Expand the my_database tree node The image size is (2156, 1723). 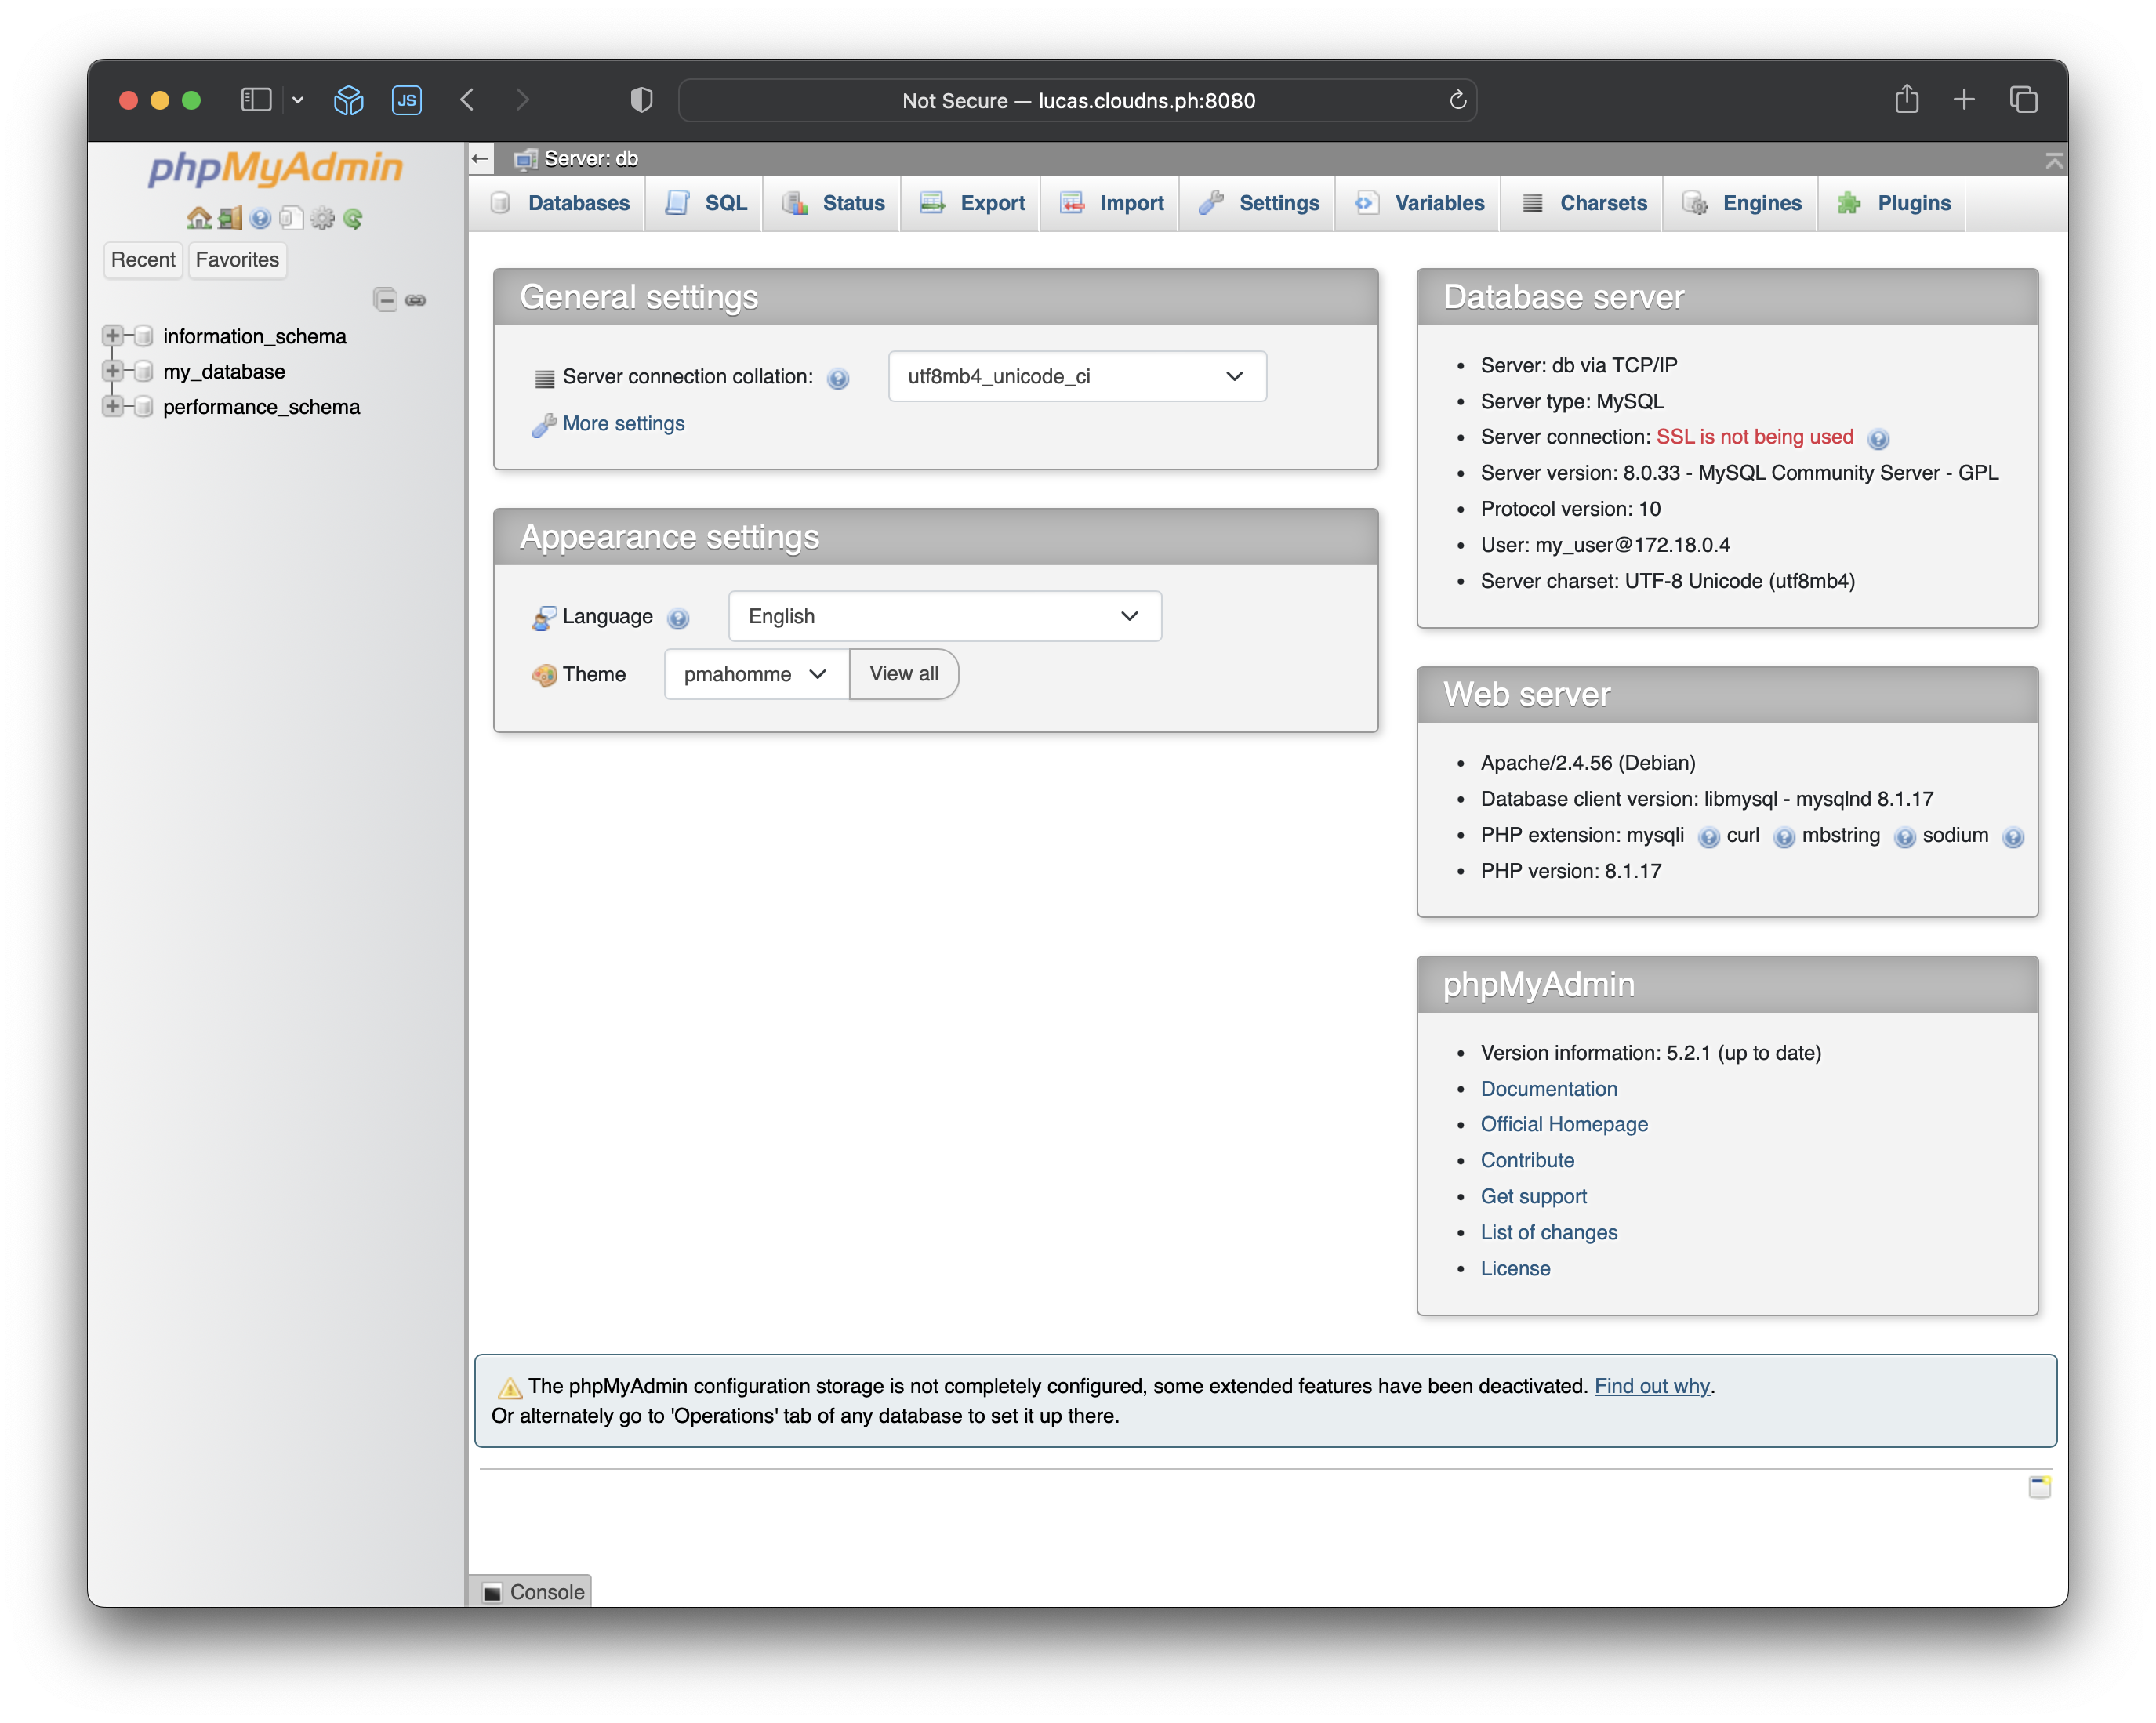click(x=112, y=371)
